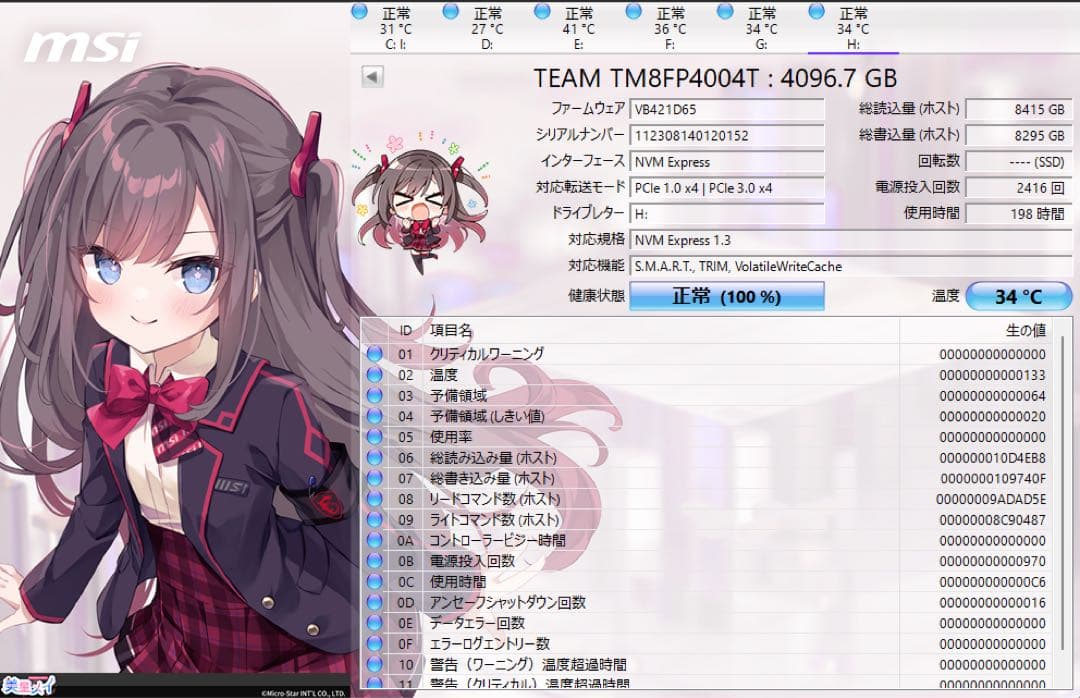
Task: Click status icon for 警告（ワーニング）温度超過時間 row
Action: click(375, 664)
